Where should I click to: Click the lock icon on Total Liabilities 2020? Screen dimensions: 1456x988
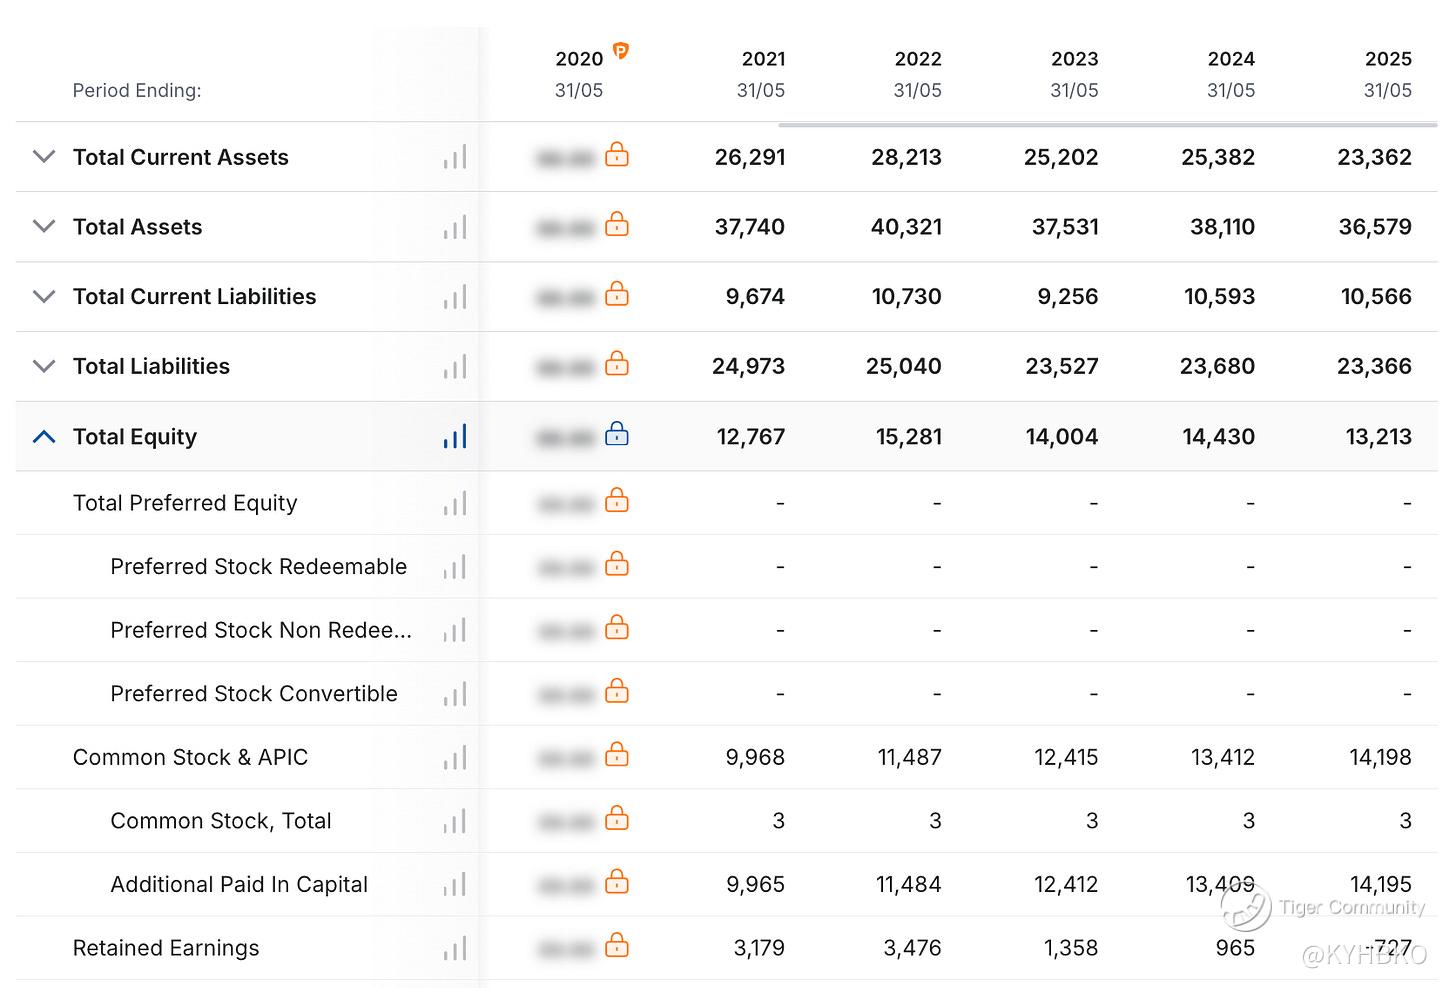tap(617, 364)
